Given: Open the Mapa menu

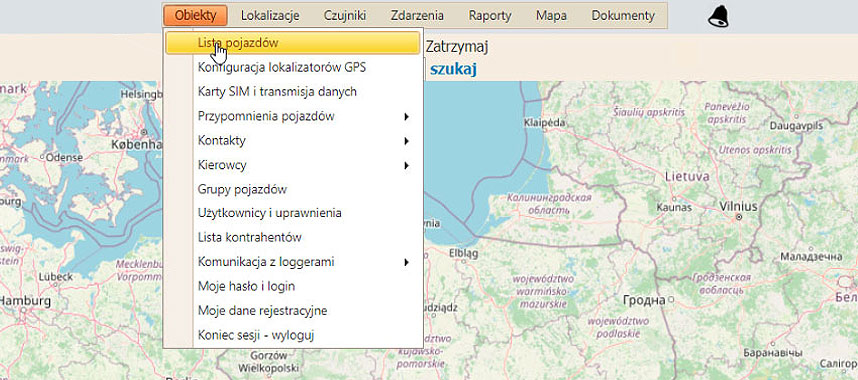Looking at the screenshot, I should (x=551, y=15).
